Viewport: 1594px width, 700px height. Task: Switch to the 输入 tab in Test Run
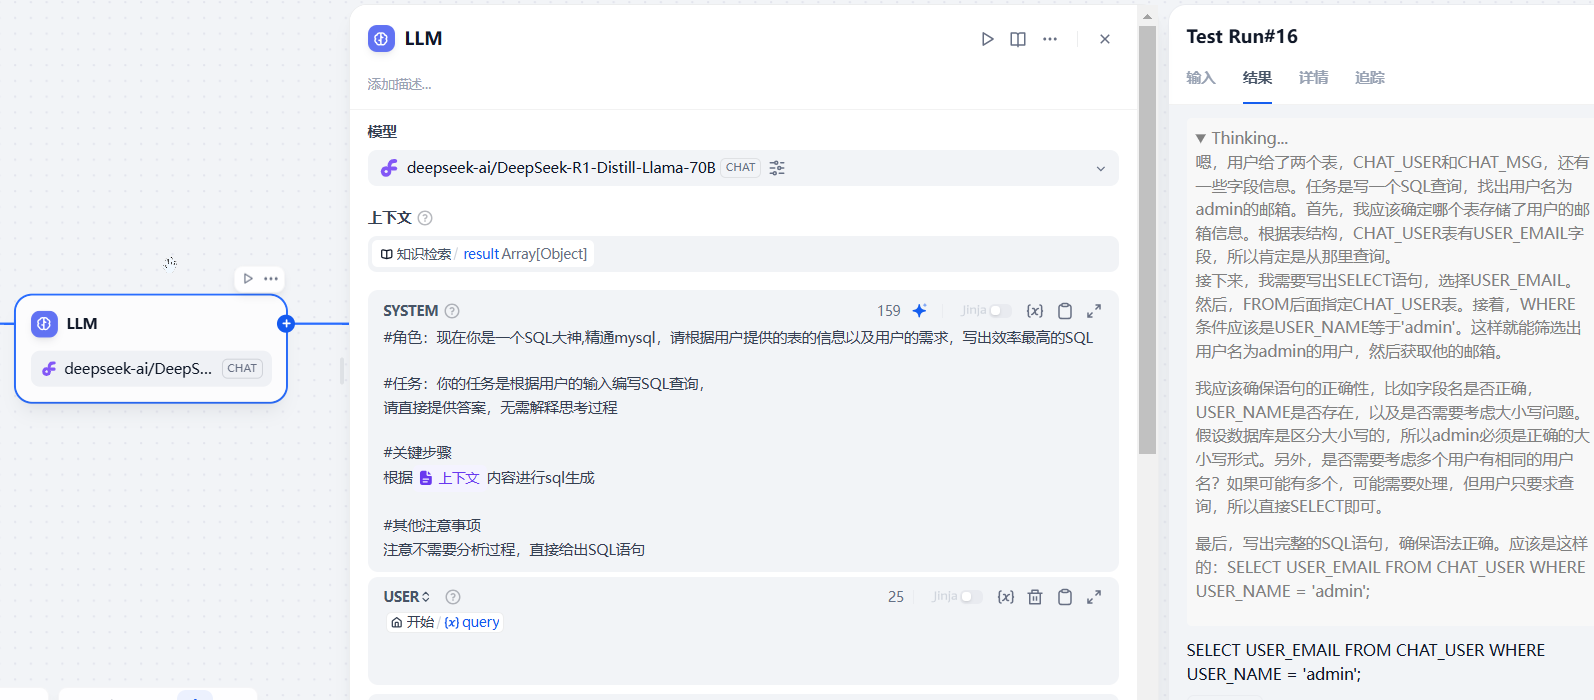pos(1201,78)
